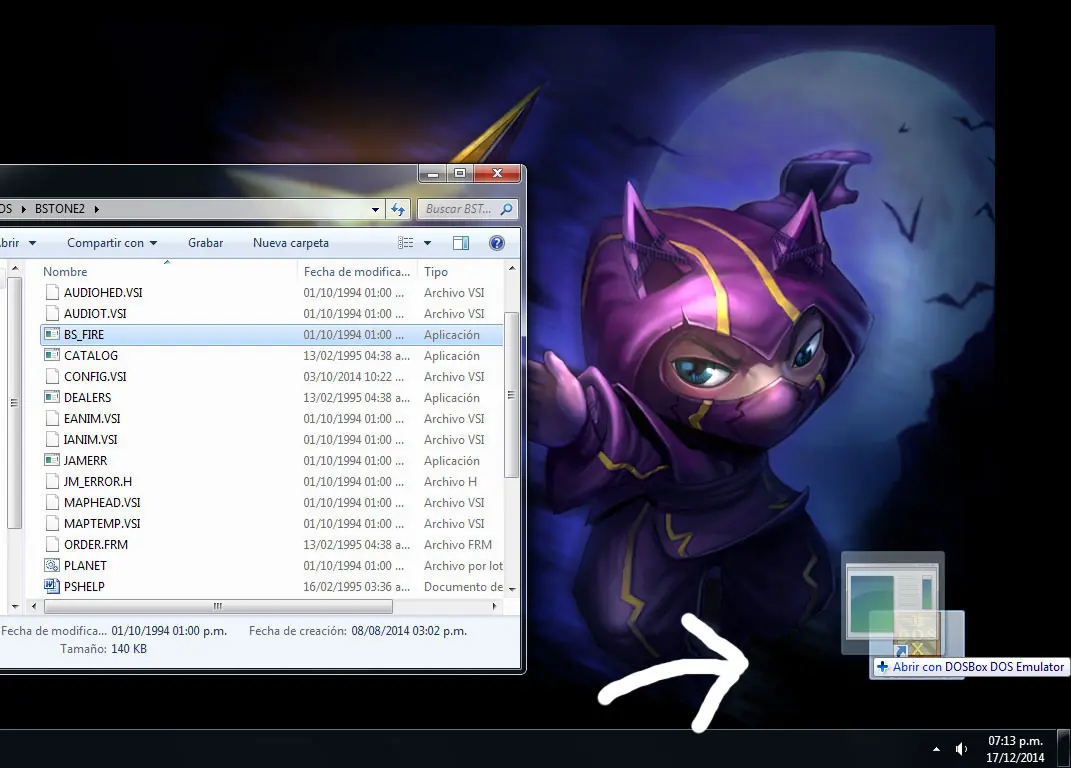
Task: Click the AUDIOT.VSI file icon
Action: [51, 314]
